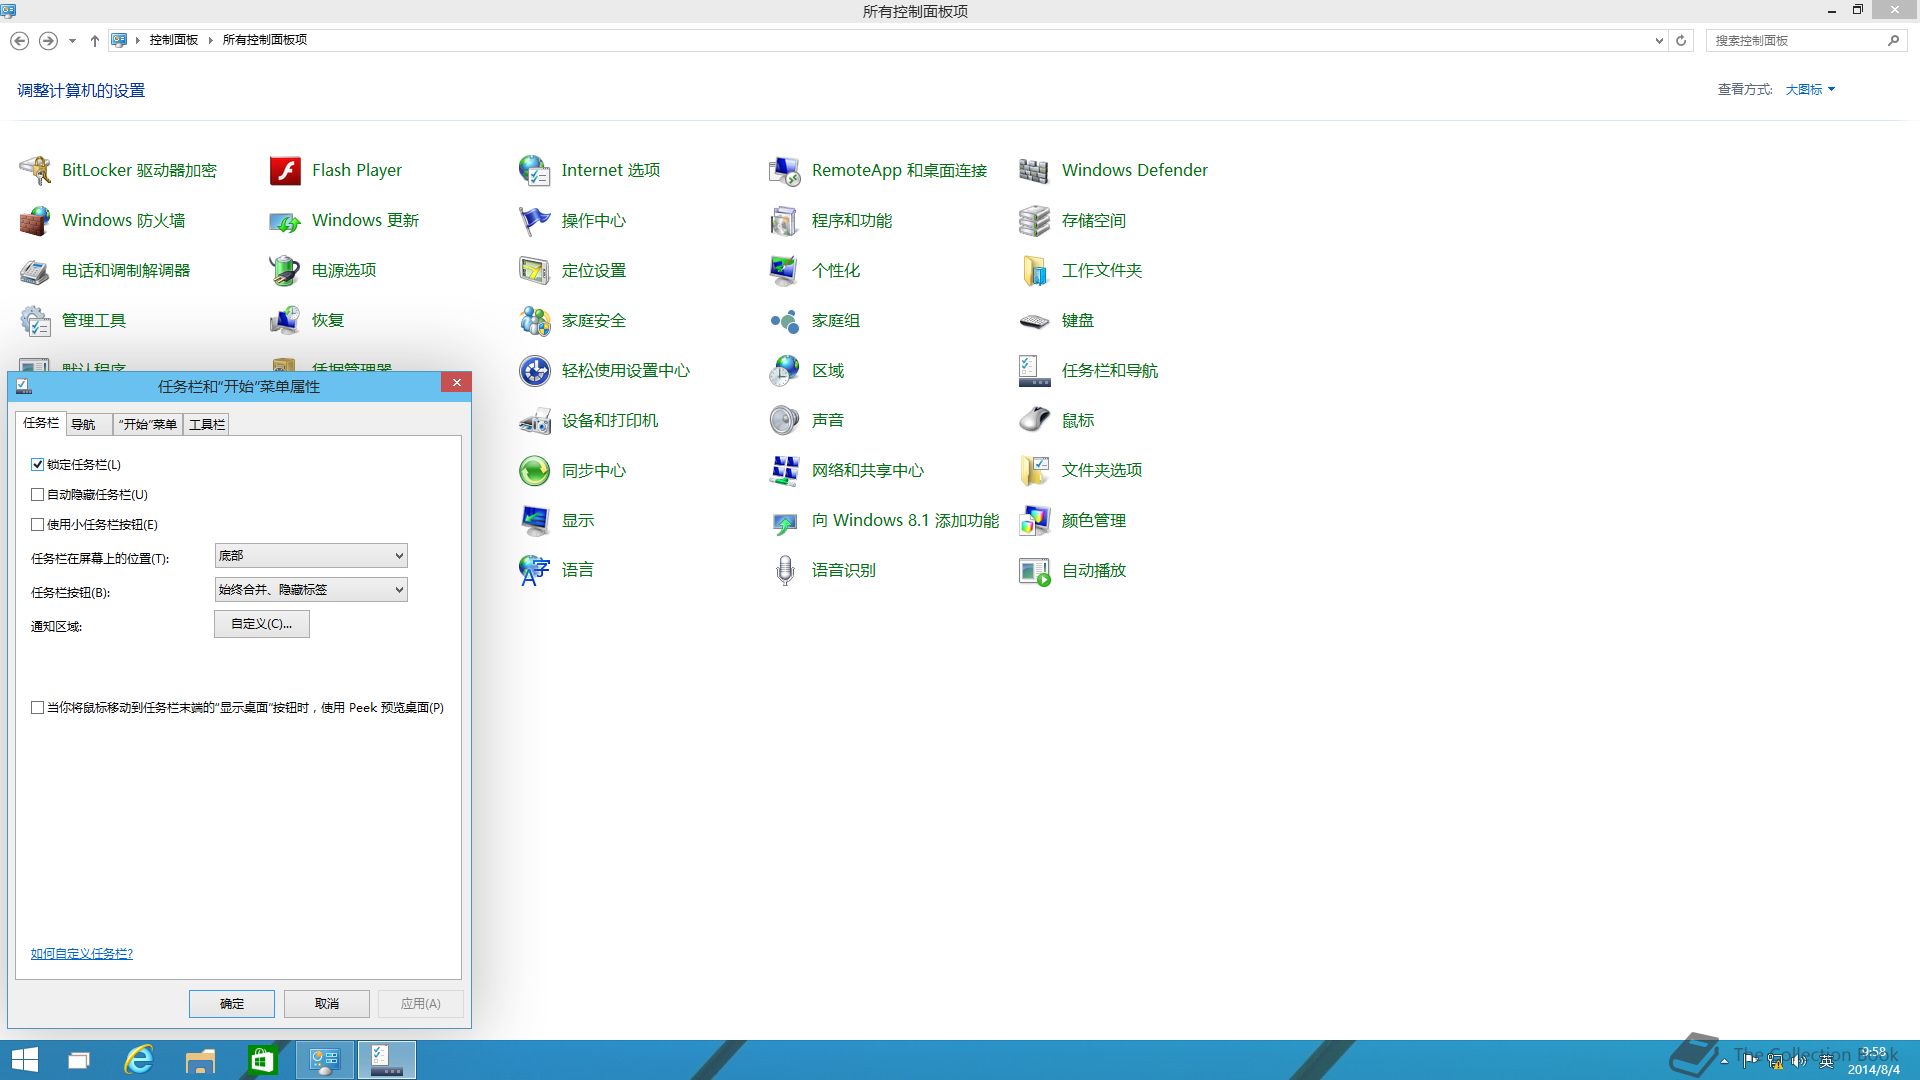
Task: Open 电源选项 icon
Action: pos(285,271)
